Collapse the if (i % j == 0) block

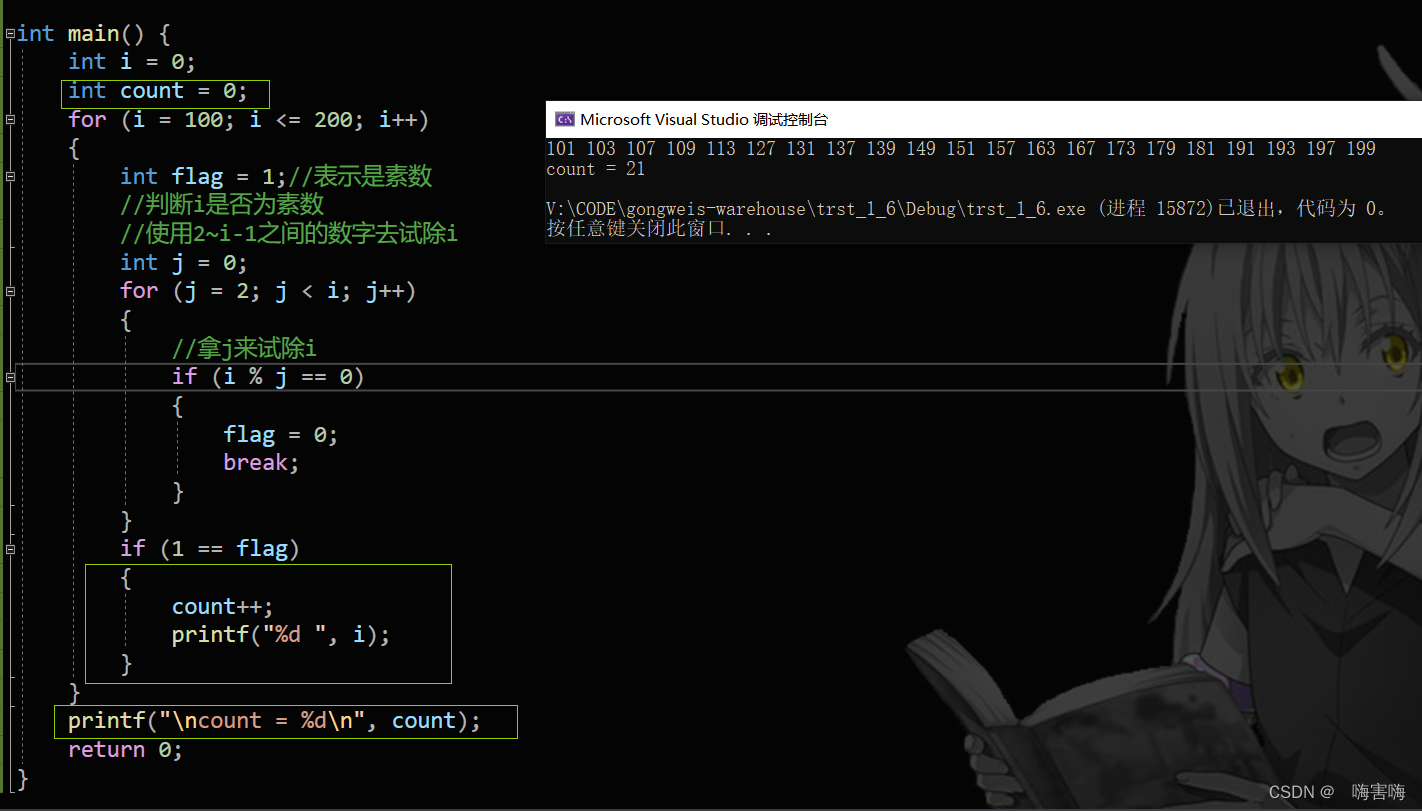click(10, 377)
